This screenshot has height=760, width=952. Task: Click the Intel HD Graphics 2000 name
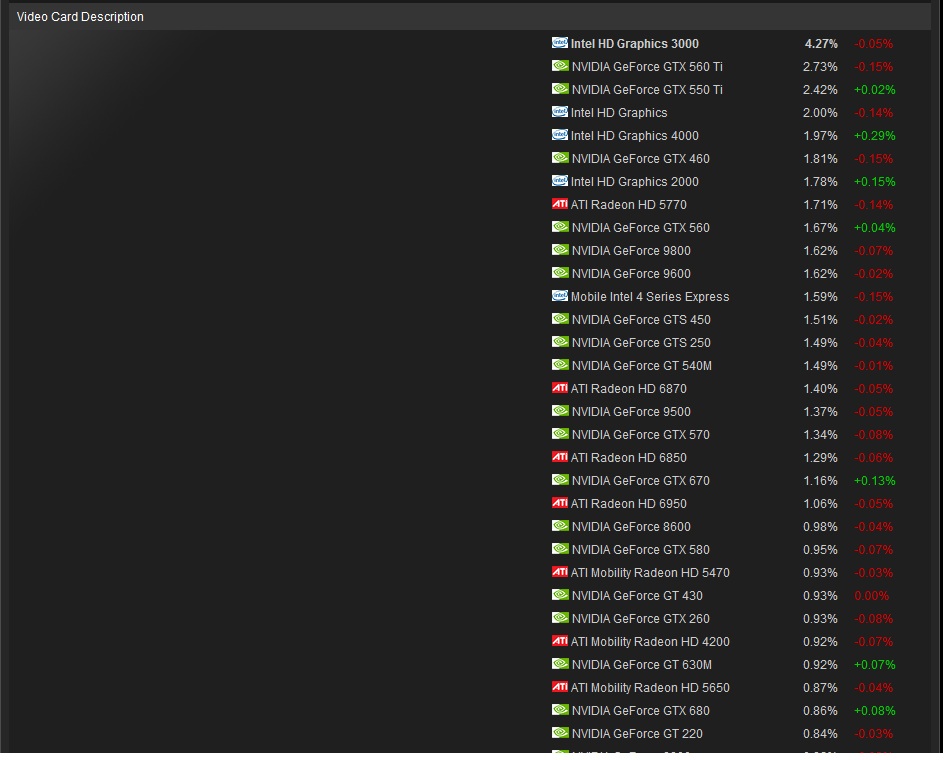click(x=634, y=182)
